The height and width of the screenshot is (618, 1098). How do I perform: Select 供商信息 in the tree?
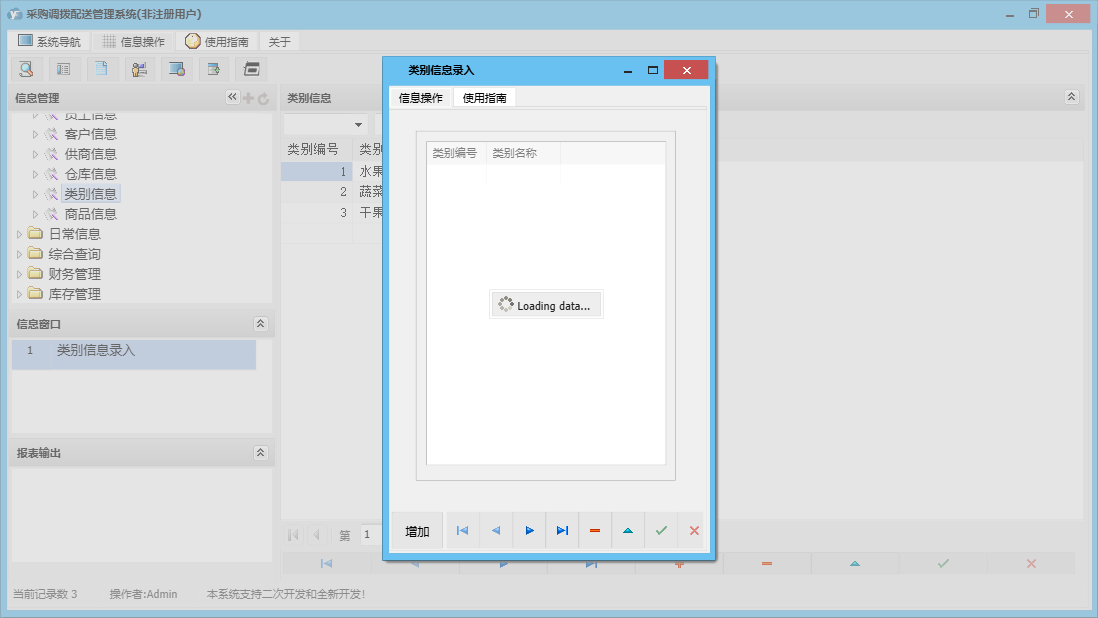point(90,154)
